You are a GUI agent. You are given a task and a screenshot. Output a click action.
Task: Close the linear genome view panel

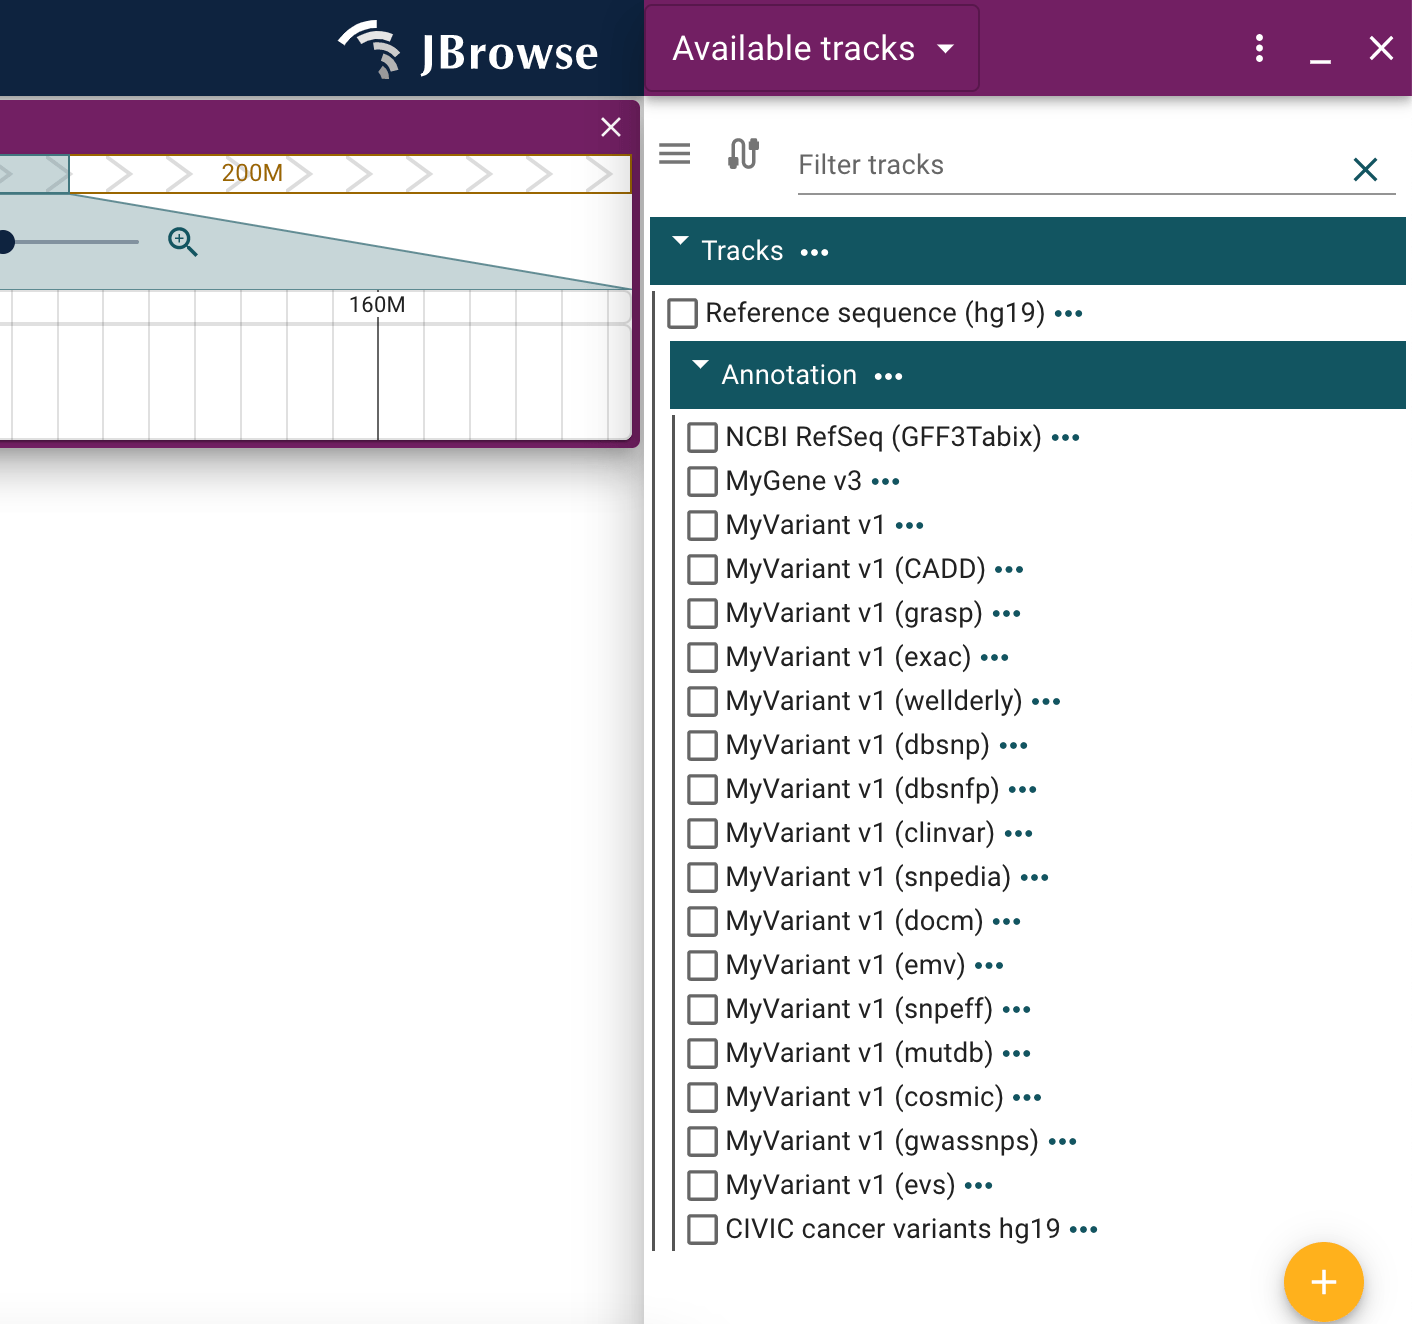pos(611,127)
